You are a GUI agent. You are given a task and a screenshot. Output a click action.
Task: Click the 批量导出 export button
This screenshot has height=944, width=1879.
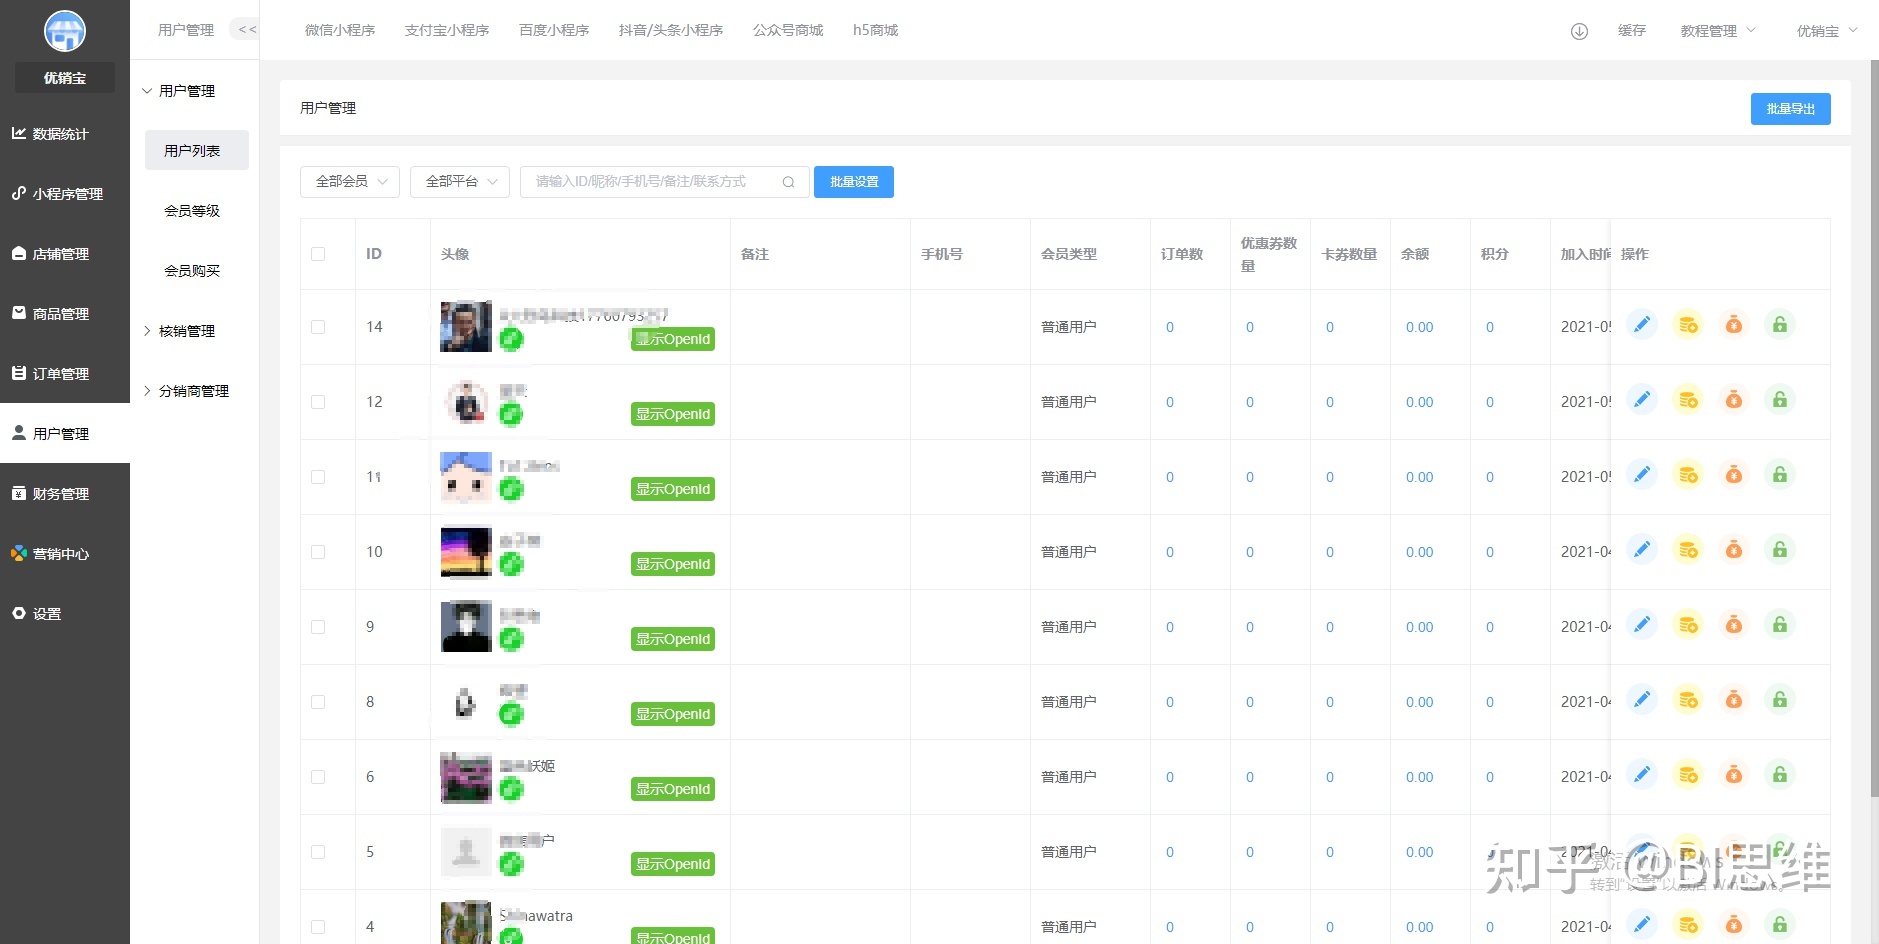coord(1790,109)
